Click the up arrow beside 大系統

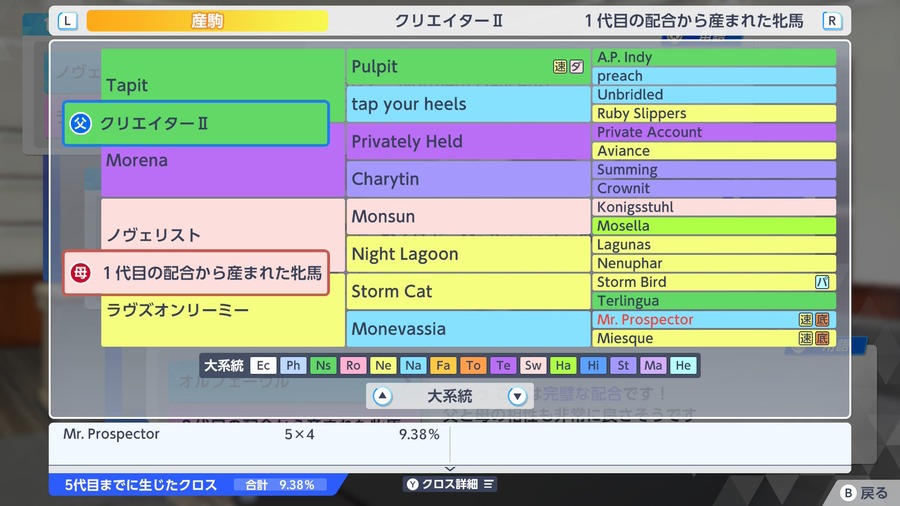coord(382,396)
